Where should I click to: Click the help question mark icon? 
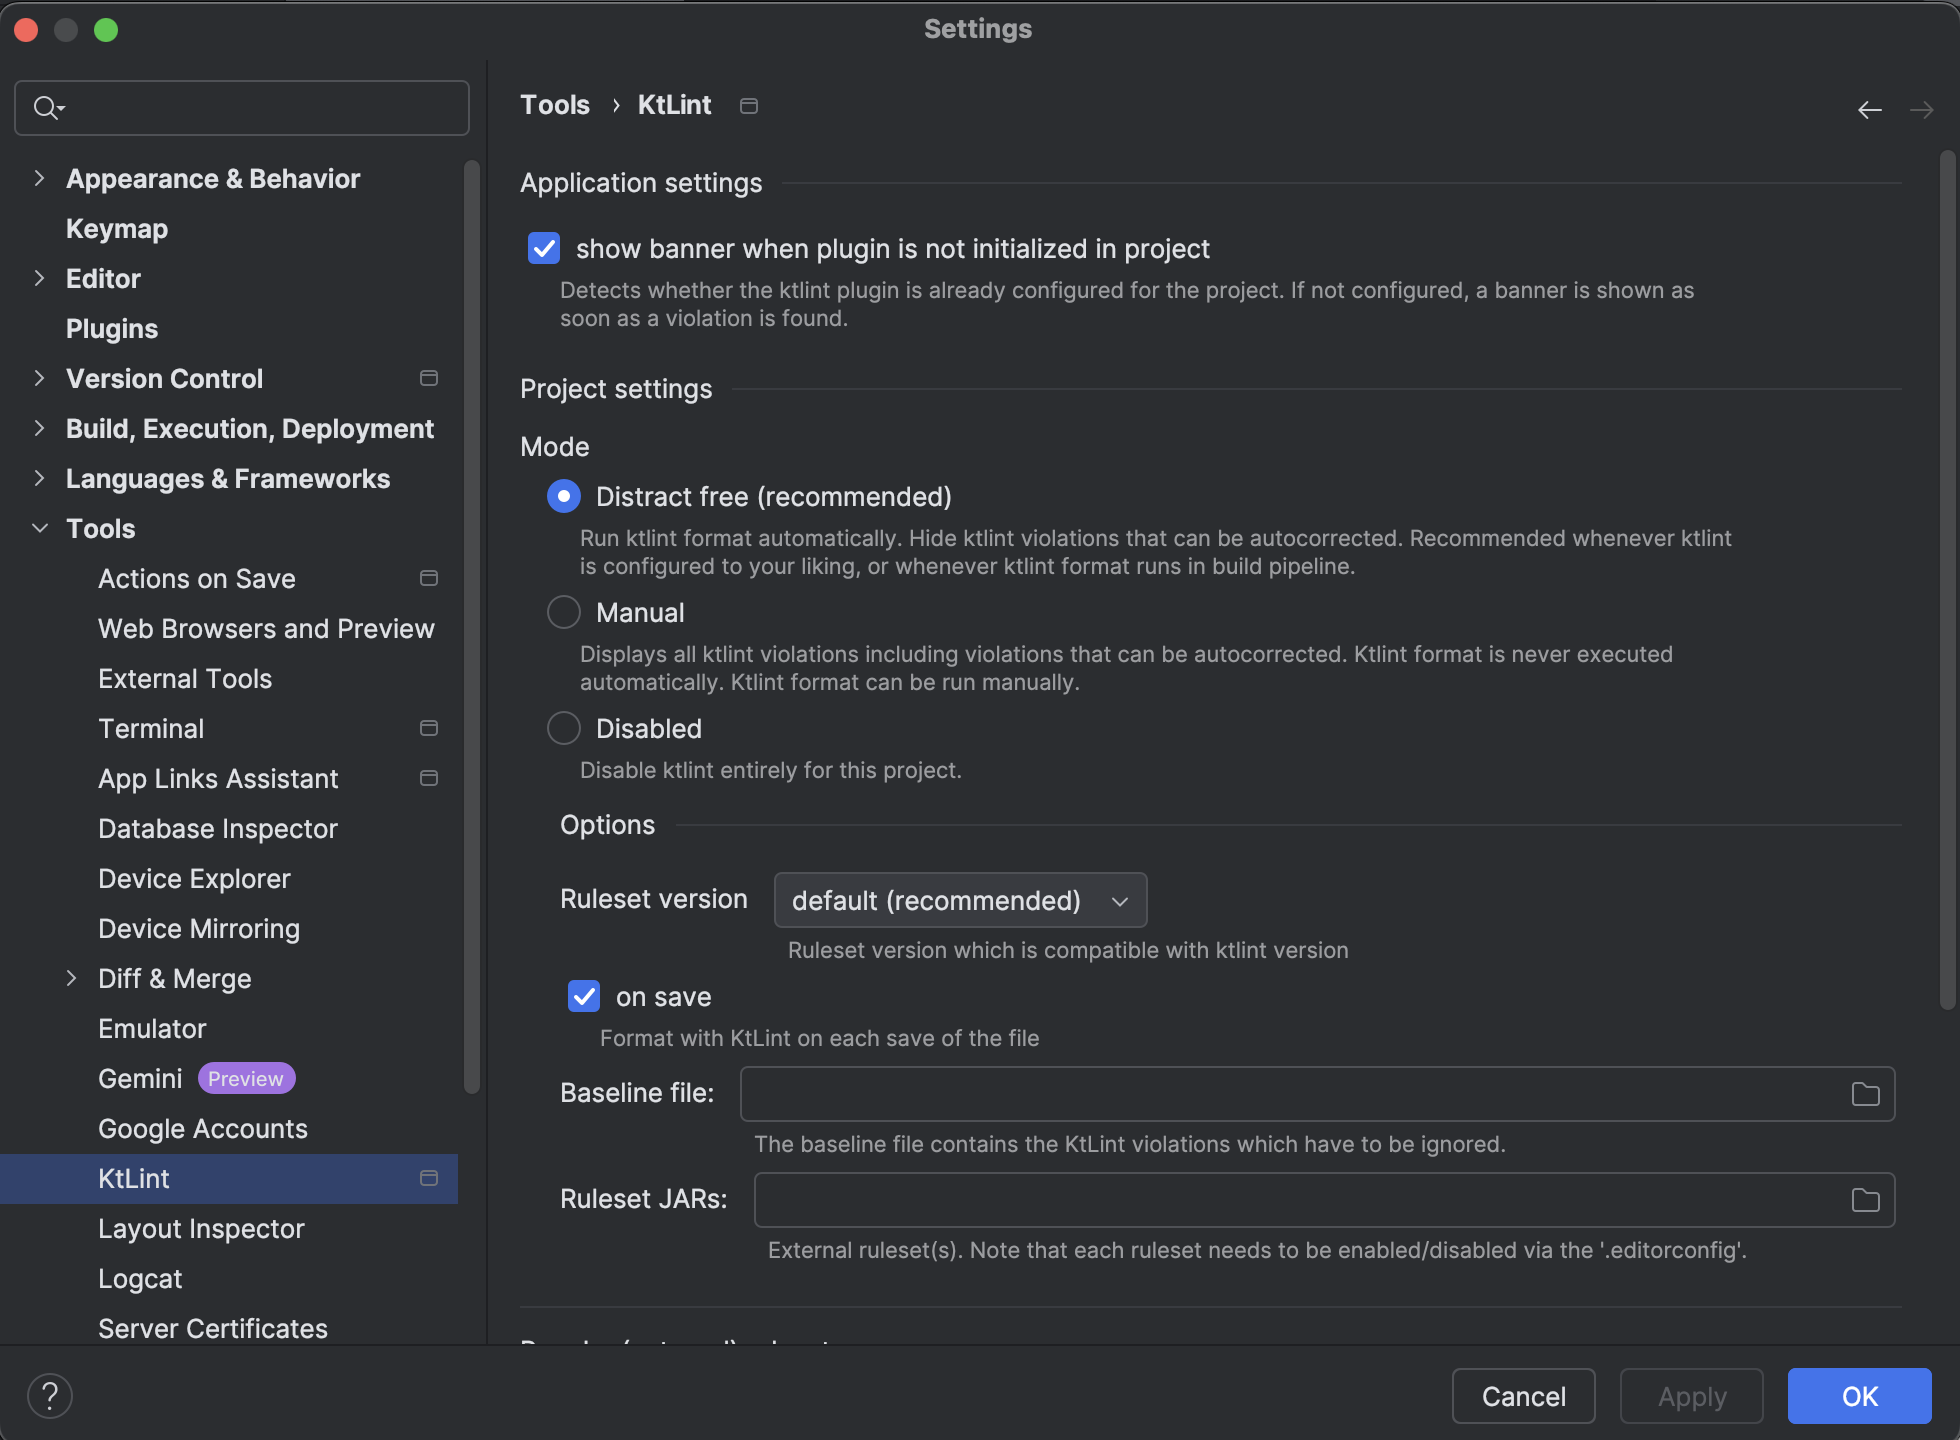[x=50, y=1395]
